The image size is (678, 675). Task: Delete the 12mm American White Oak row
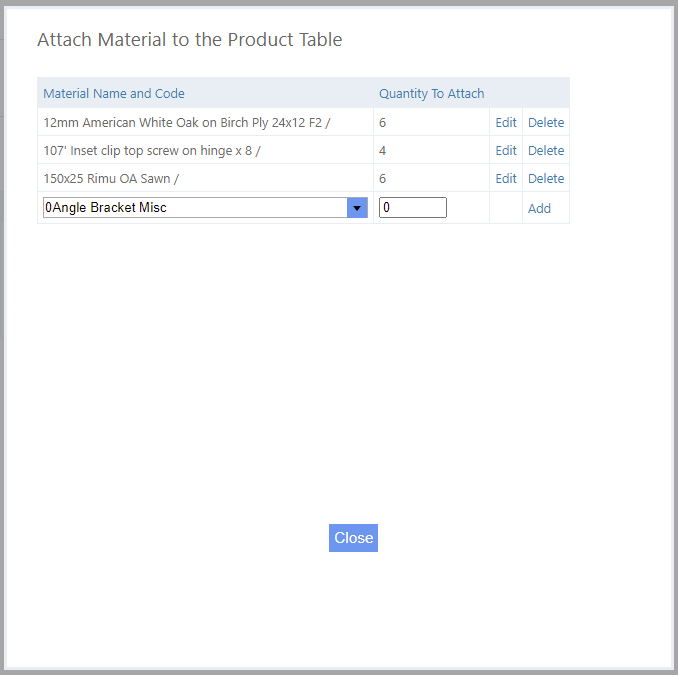pos(546,122)
